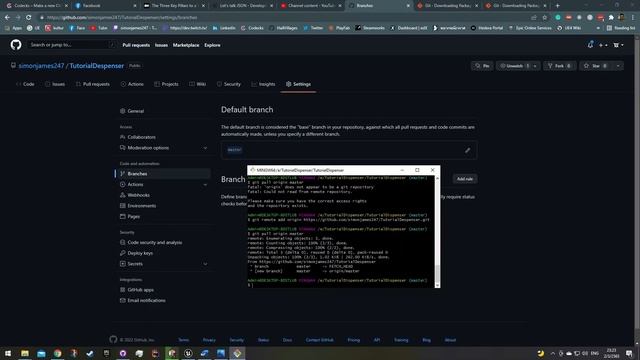Switch to the Issues repository tab
The width and height of the screenshot is (640, 360).
pos(55,84)
